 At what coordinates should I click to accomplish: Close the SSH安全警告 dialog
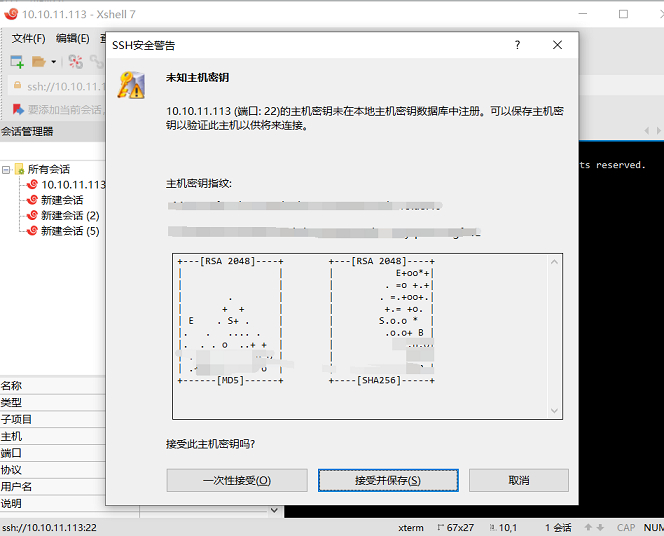557,45
